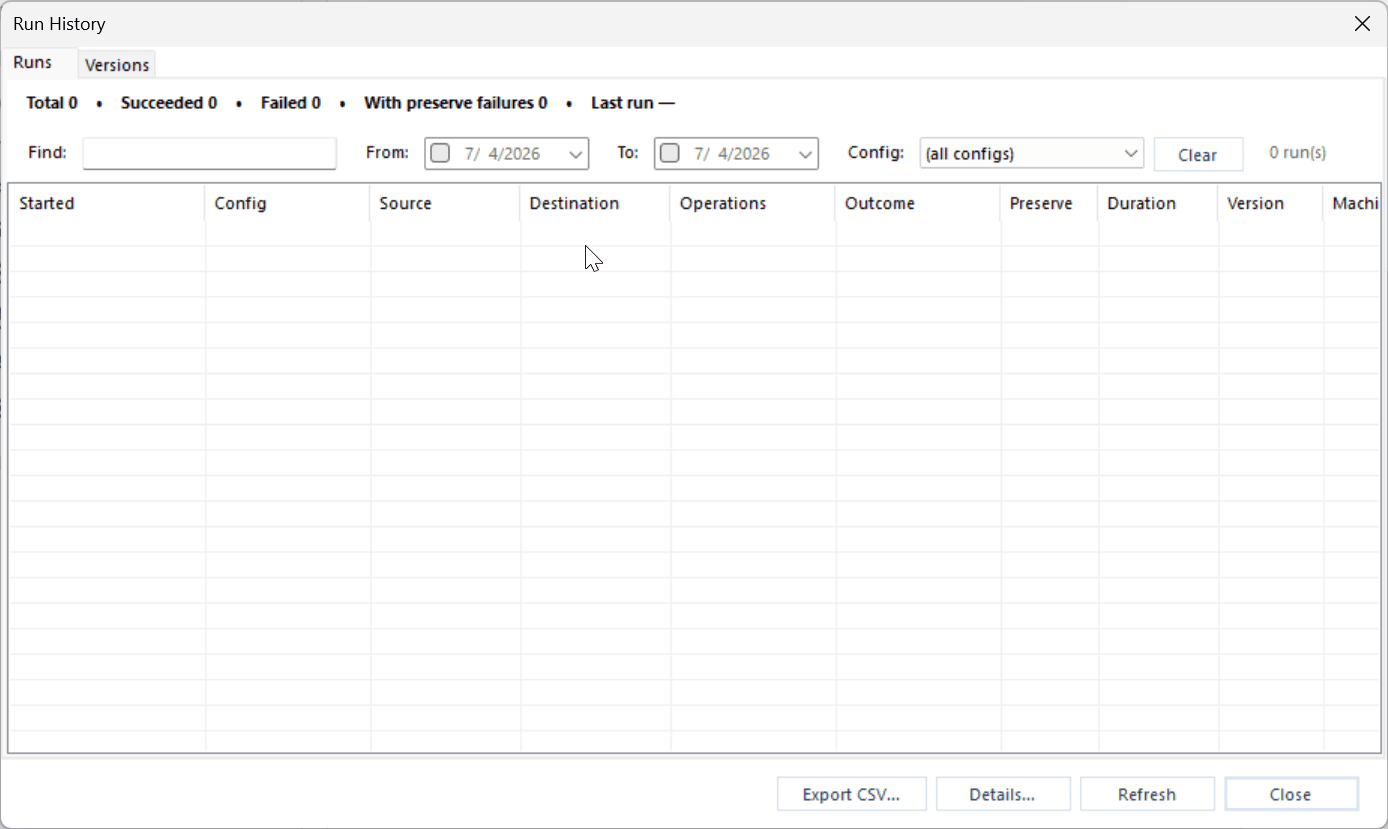
Task: Sort by the Duration column header
Action: (1158, 203)
